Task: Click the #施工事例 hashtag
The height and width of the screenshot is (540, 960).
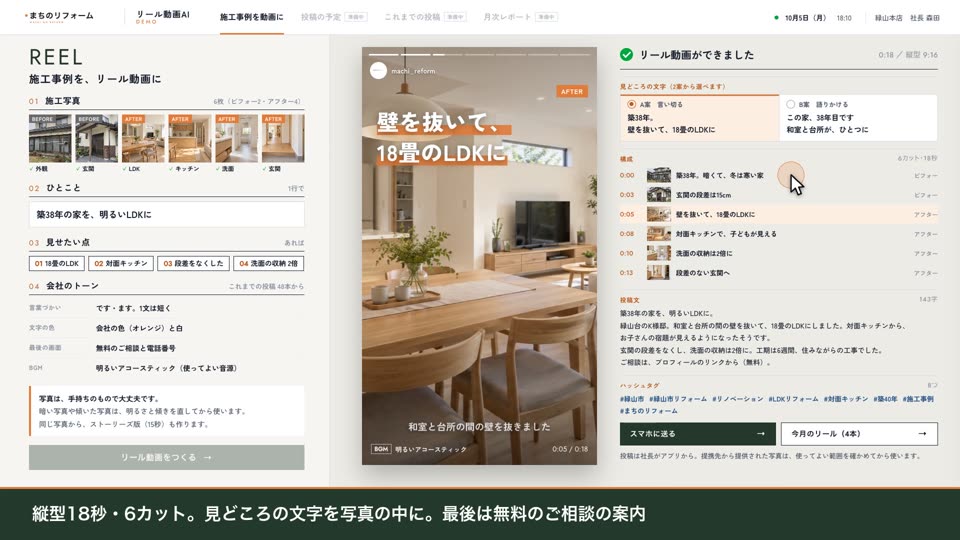Action: click(x=918, y=399)
